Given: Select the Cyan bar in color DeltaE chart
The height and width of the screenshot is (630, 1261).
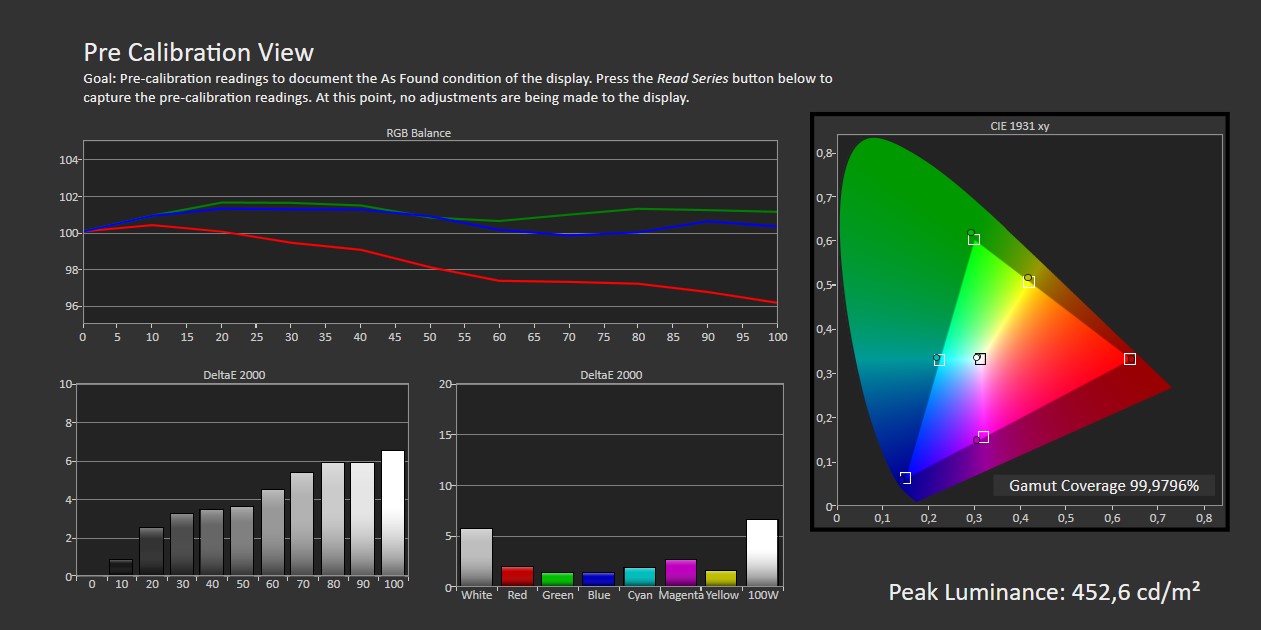Looking at the screenshot, I should pyautogui.click(x=640, y=576).
